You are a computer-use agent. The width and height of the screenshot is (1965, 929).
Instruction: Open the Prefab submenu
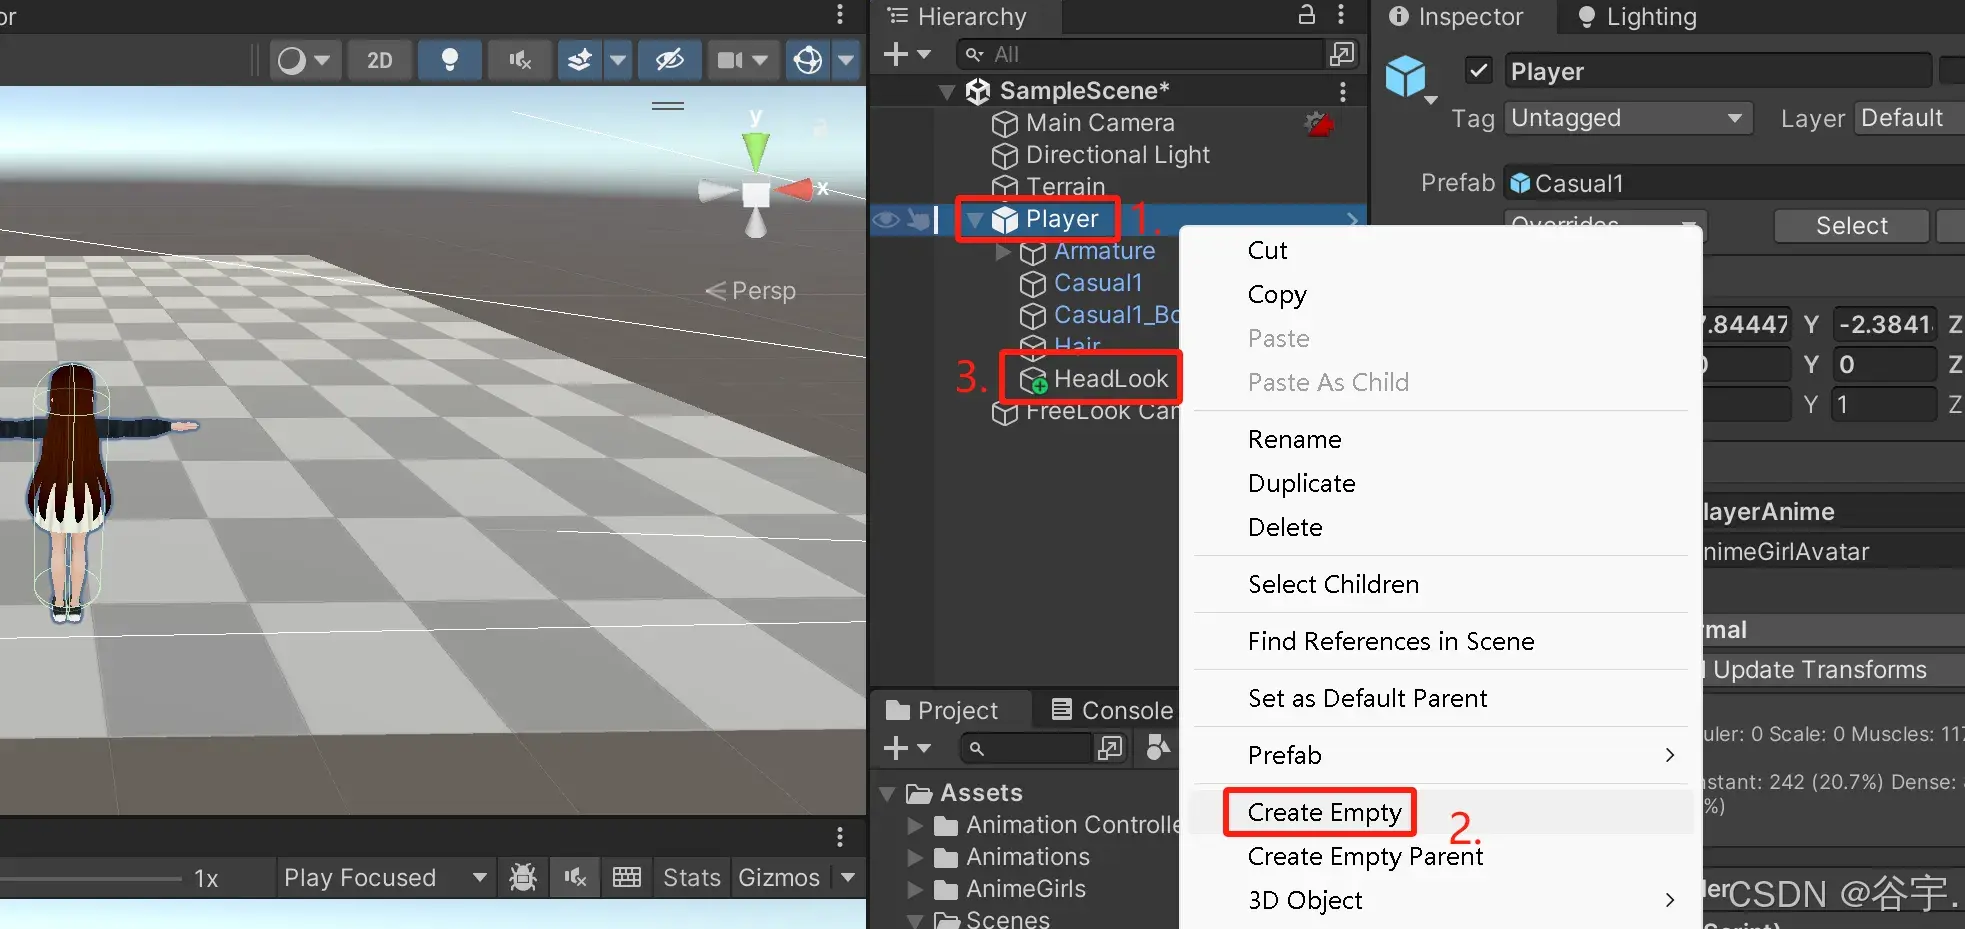tap(1441, 756)
